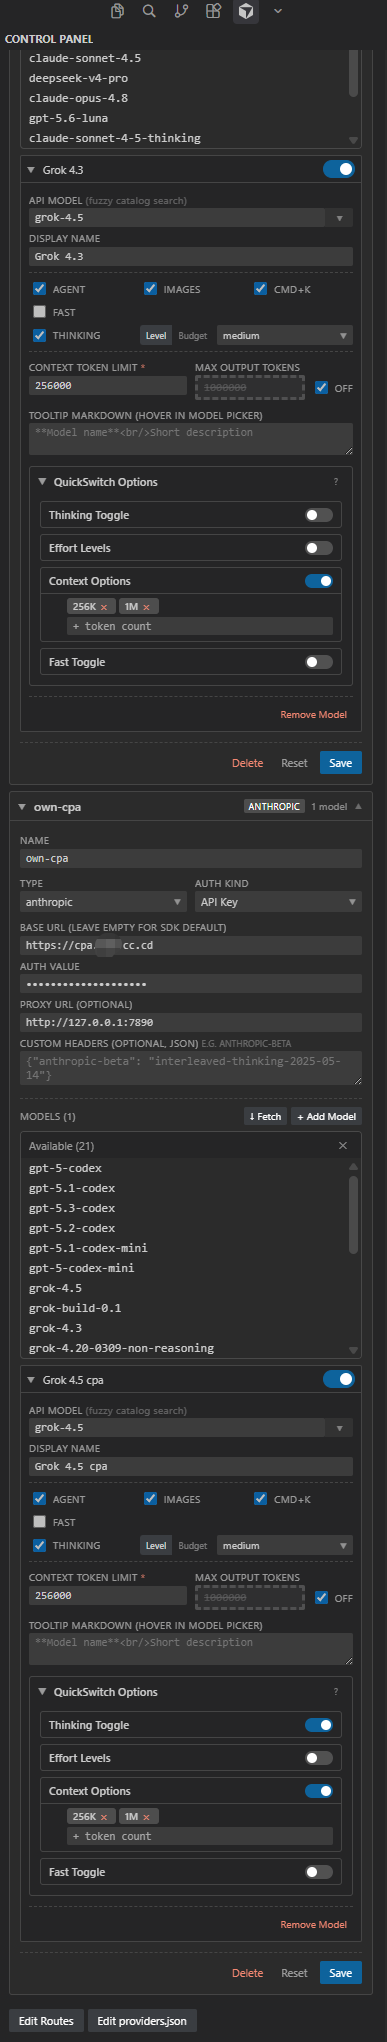Open the Search magnifier icon
The height and width of the screenshot is (2042, 387).
point(149,11)
